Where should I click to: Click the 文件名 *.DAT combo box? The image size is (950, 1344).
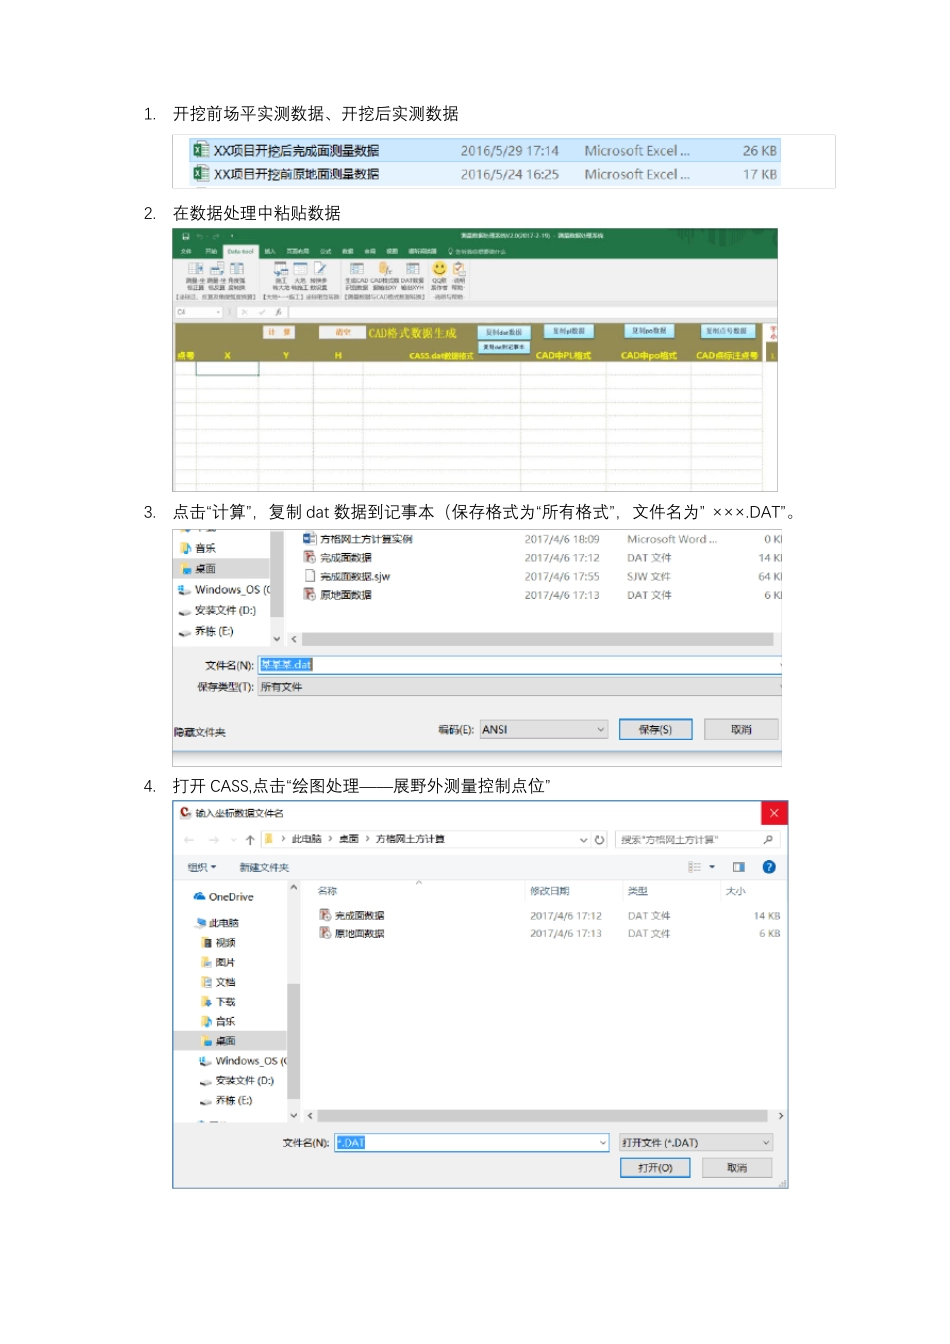click(x=472, y=1143)
